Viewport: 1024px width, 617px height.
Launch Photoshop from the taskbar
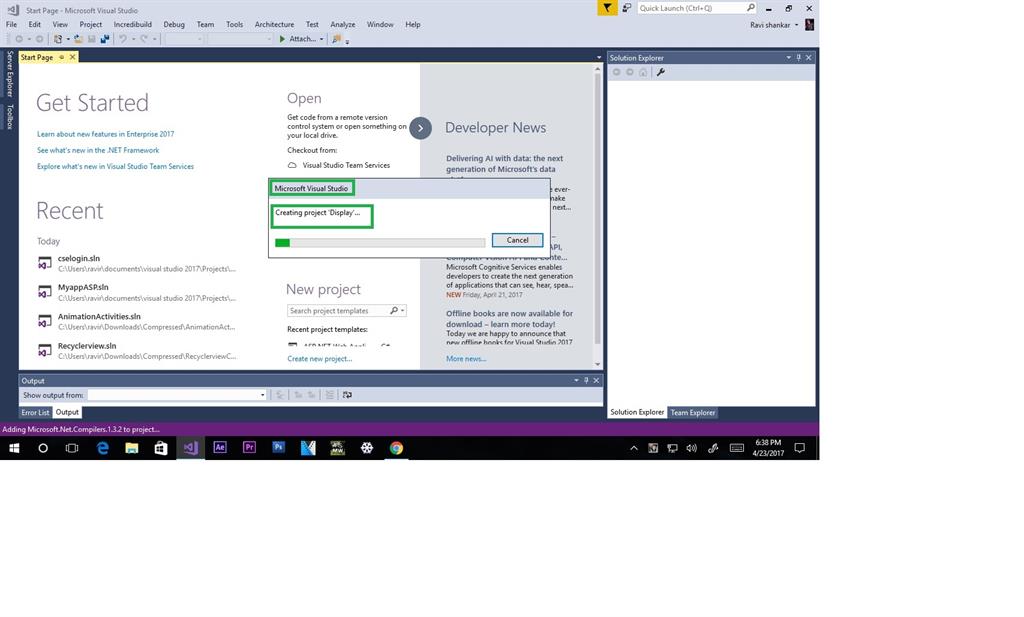[279, 448]
